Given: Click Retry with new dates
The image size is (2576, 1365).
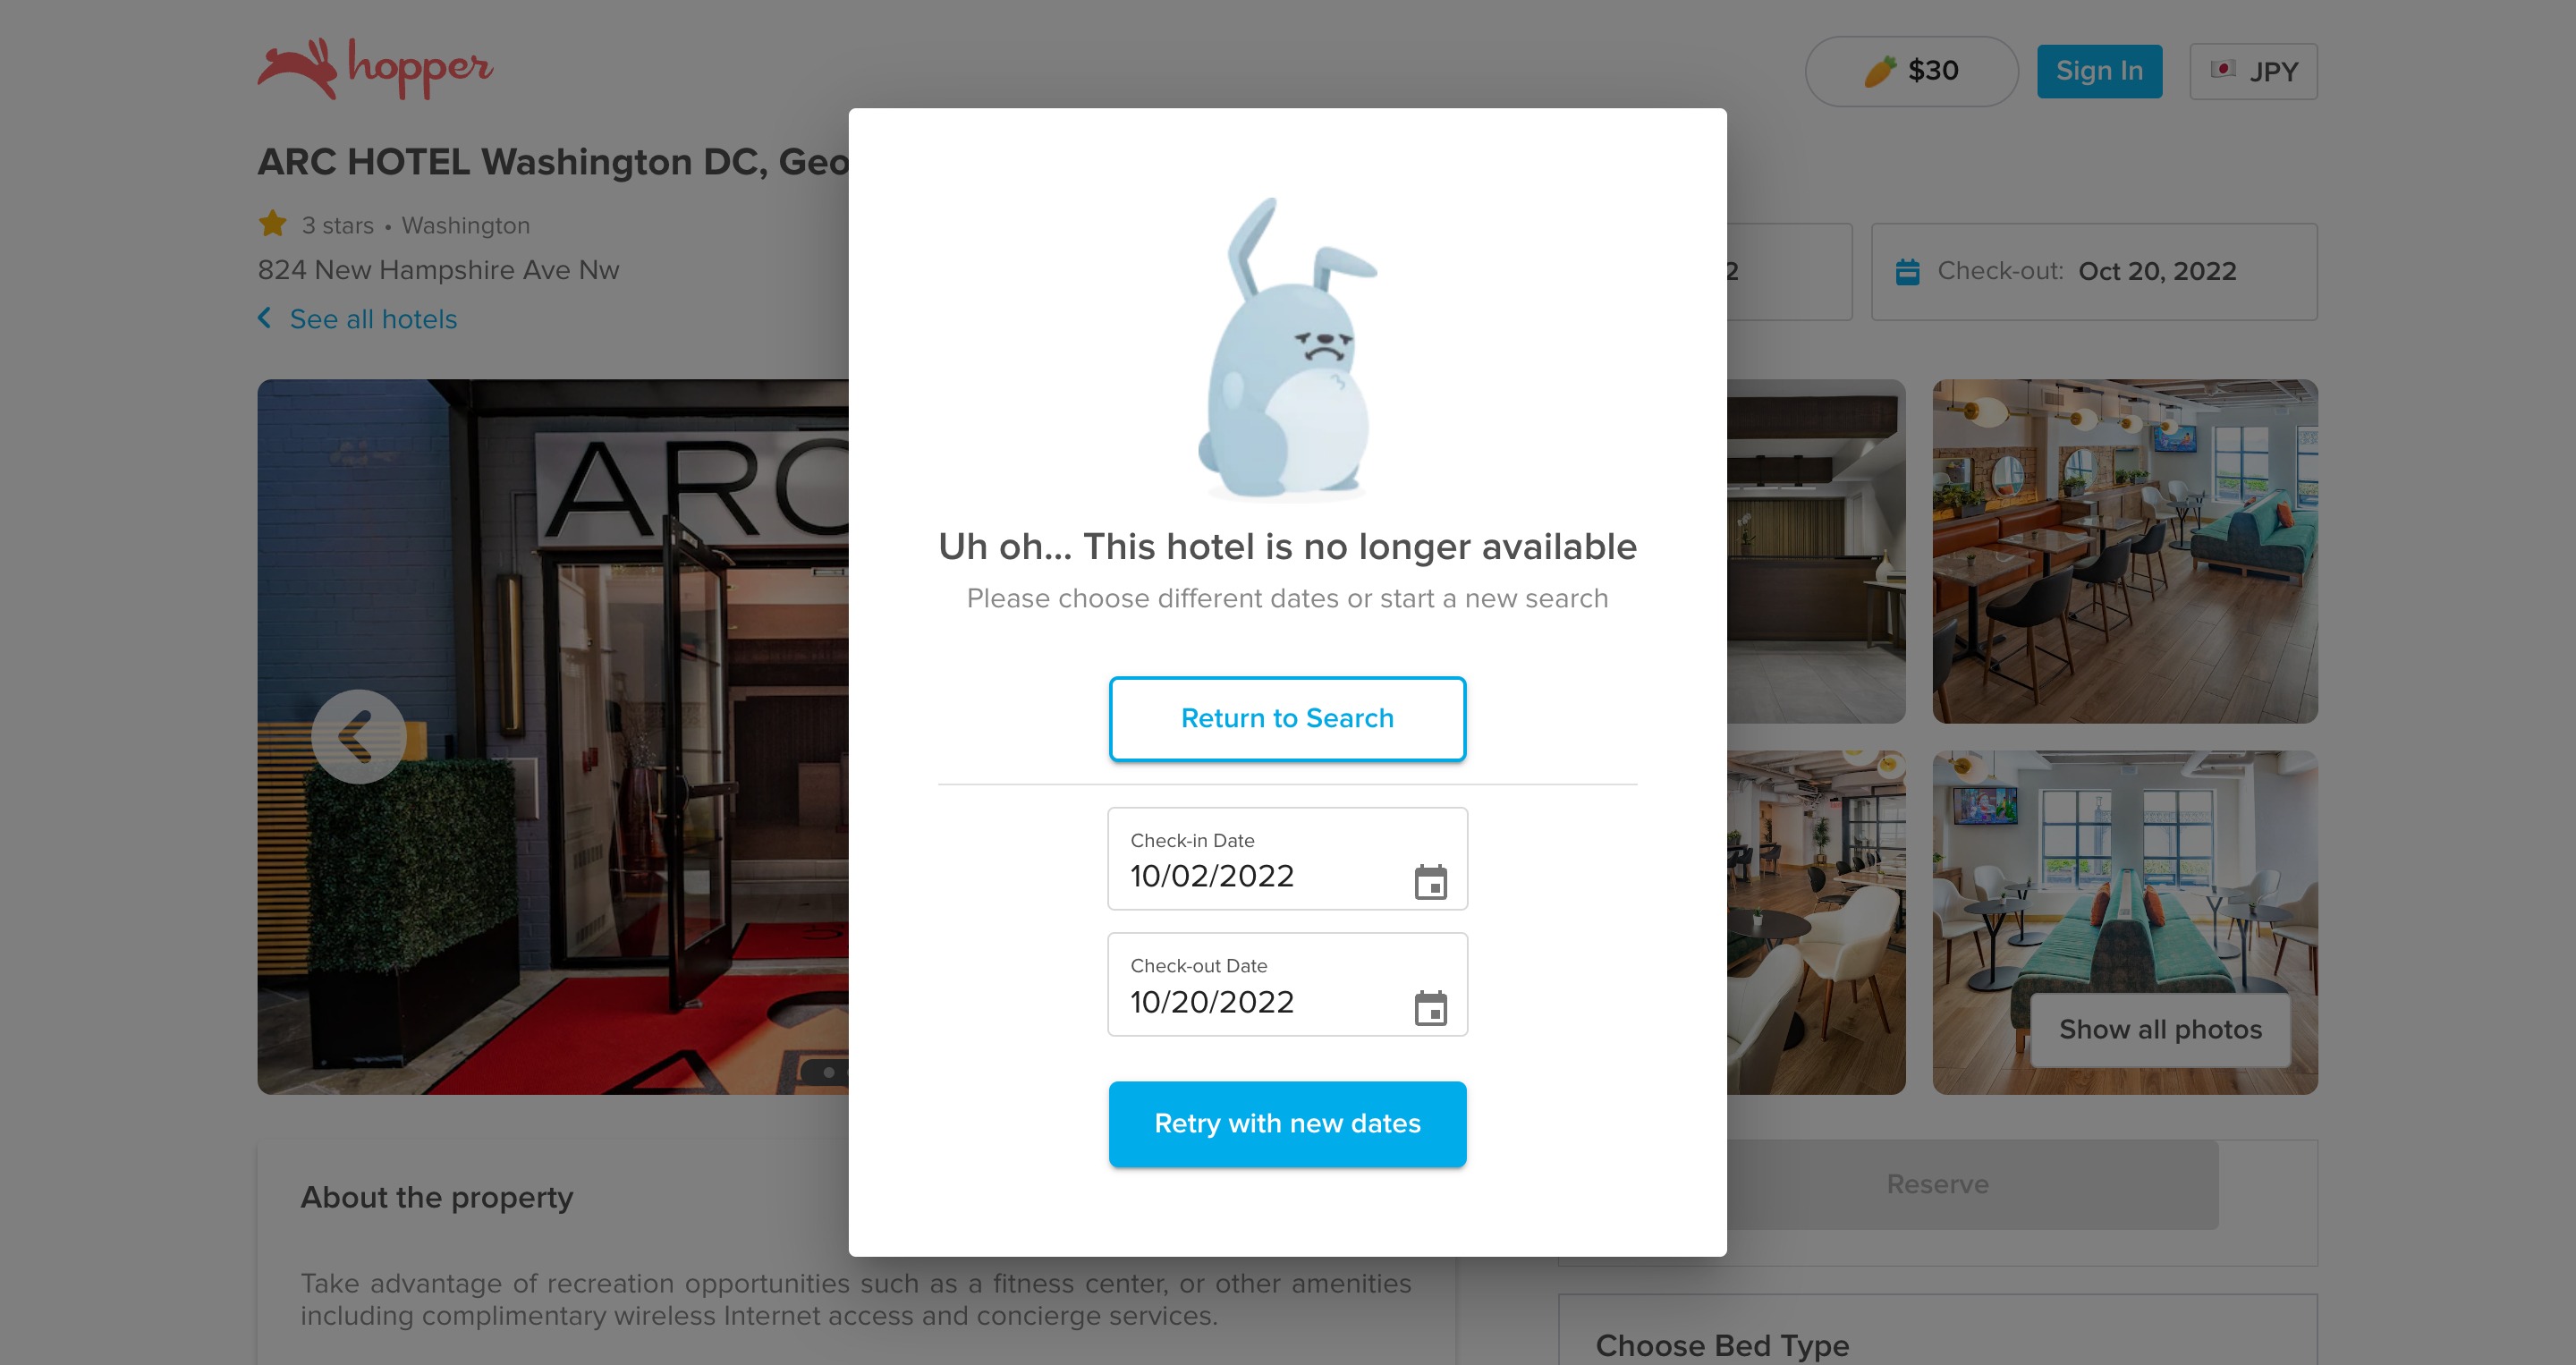Looking at the screenshot, I should click(1287, 1123).
